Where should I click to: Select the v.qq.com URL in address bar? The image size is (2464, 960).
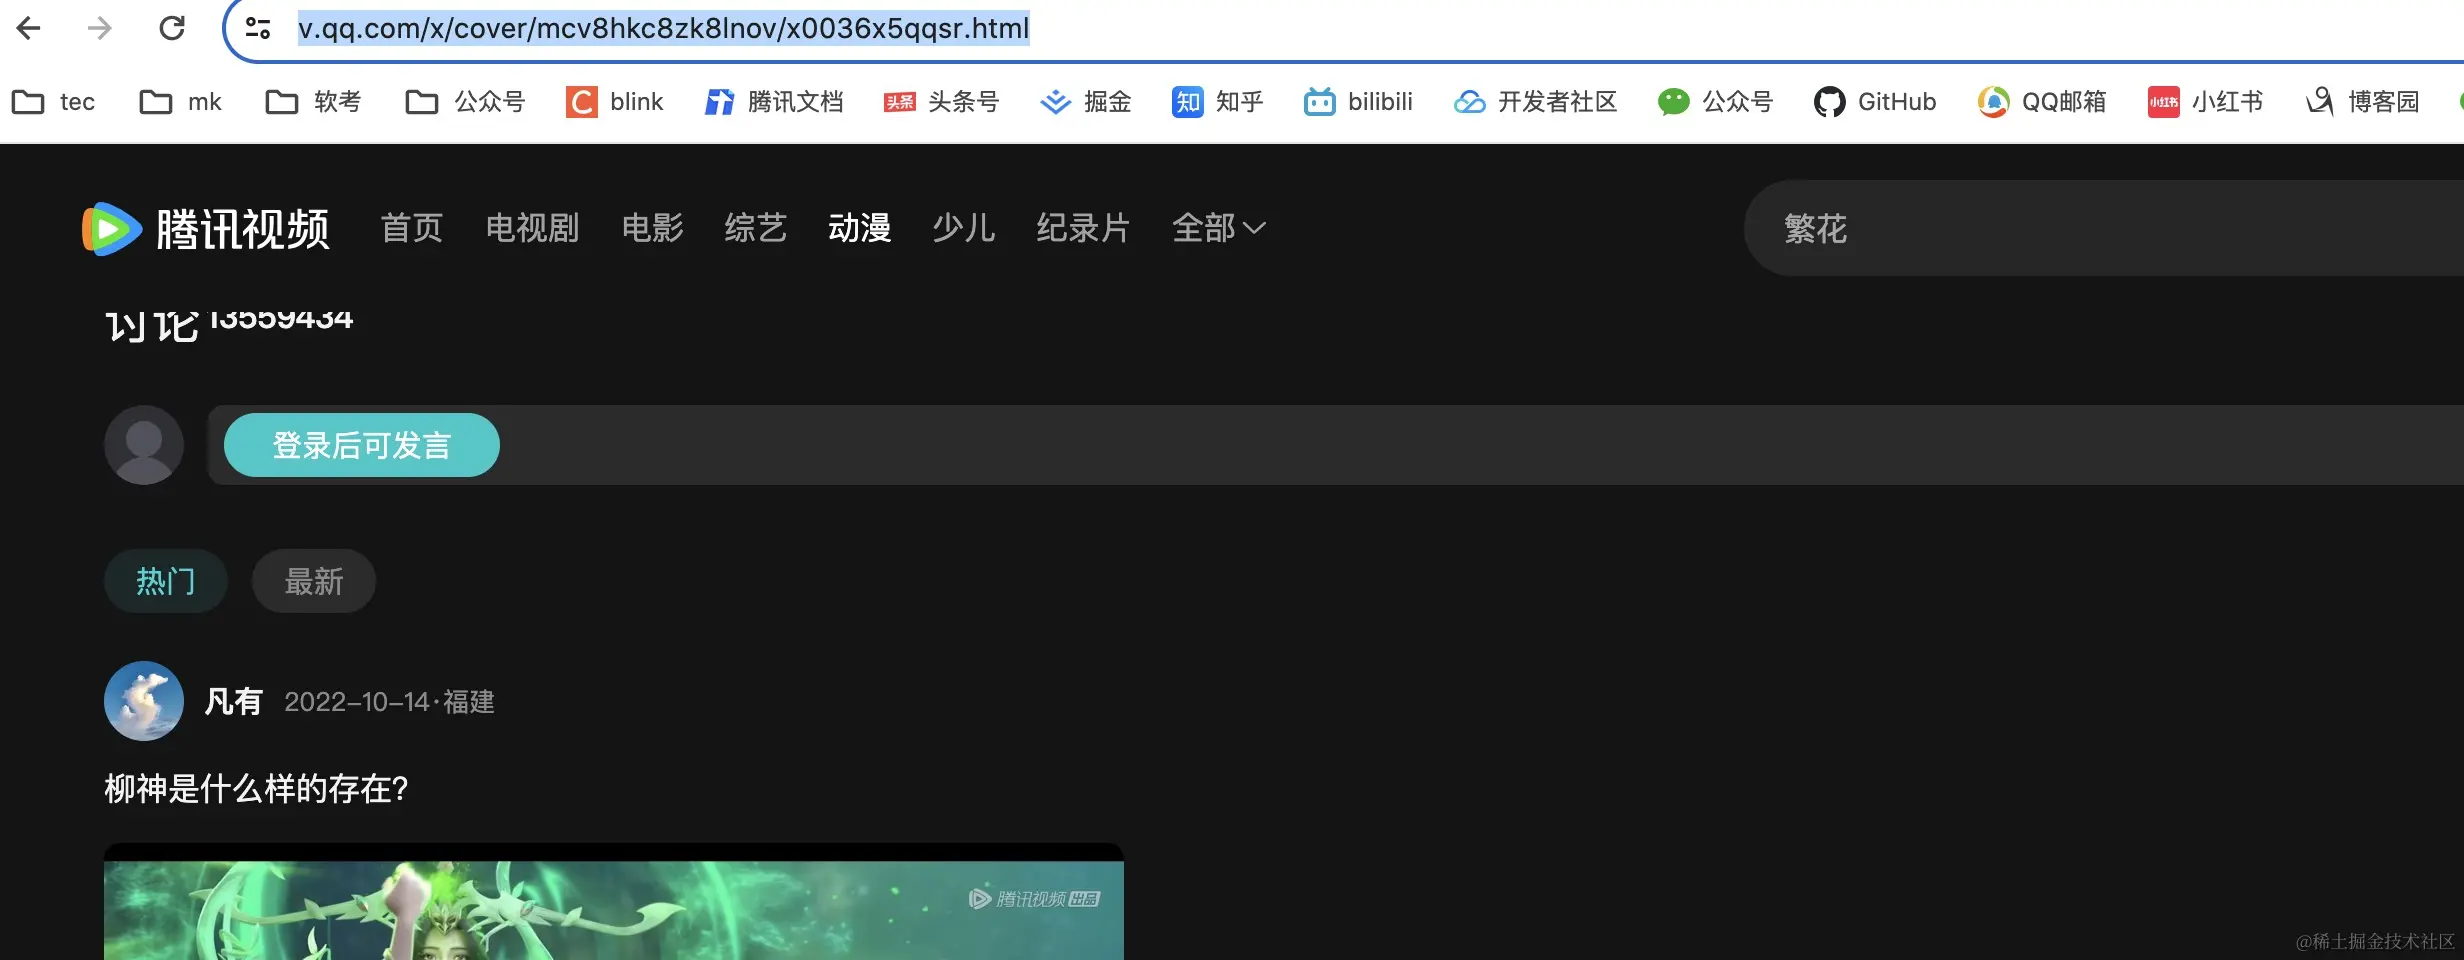(664, 28)
